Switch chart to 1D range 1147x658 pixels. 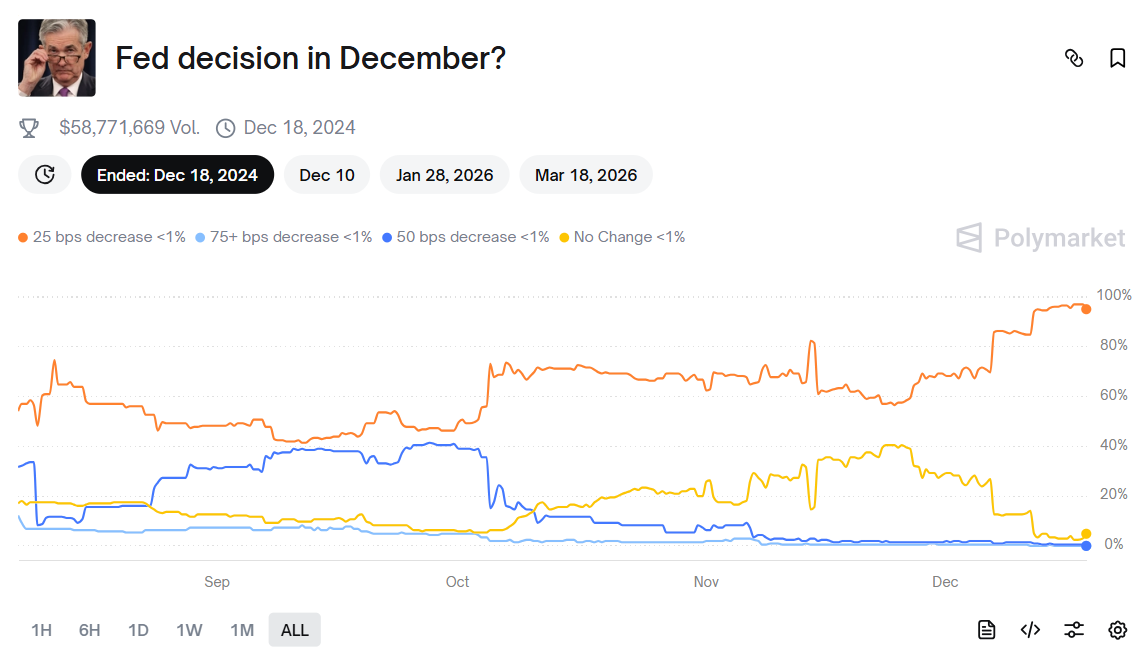click(x=138, y=630)
